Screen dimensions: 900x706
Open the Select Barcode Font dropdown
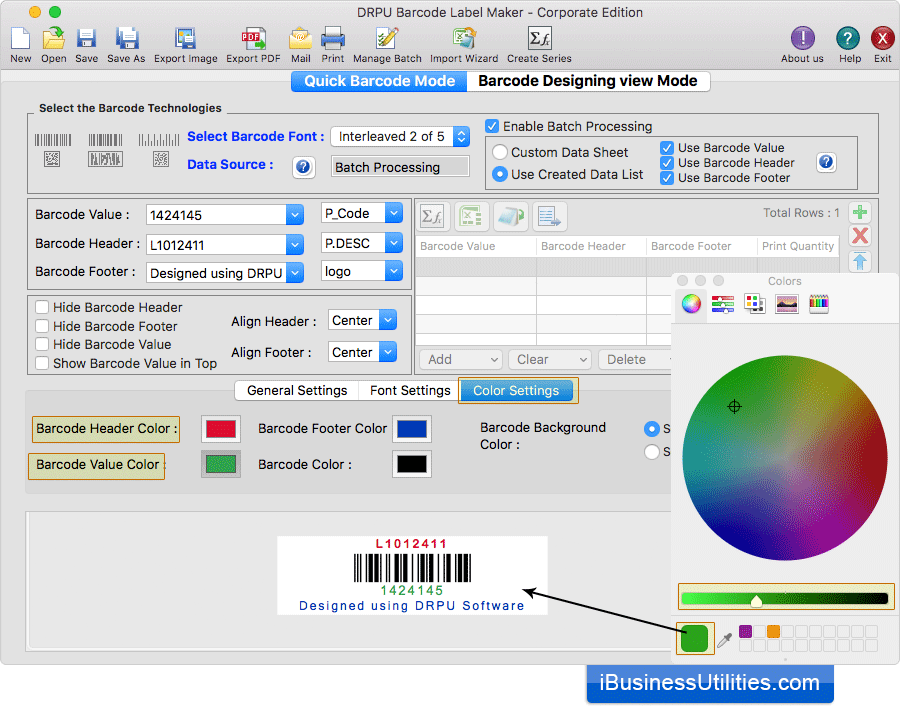tap(400, 137)
